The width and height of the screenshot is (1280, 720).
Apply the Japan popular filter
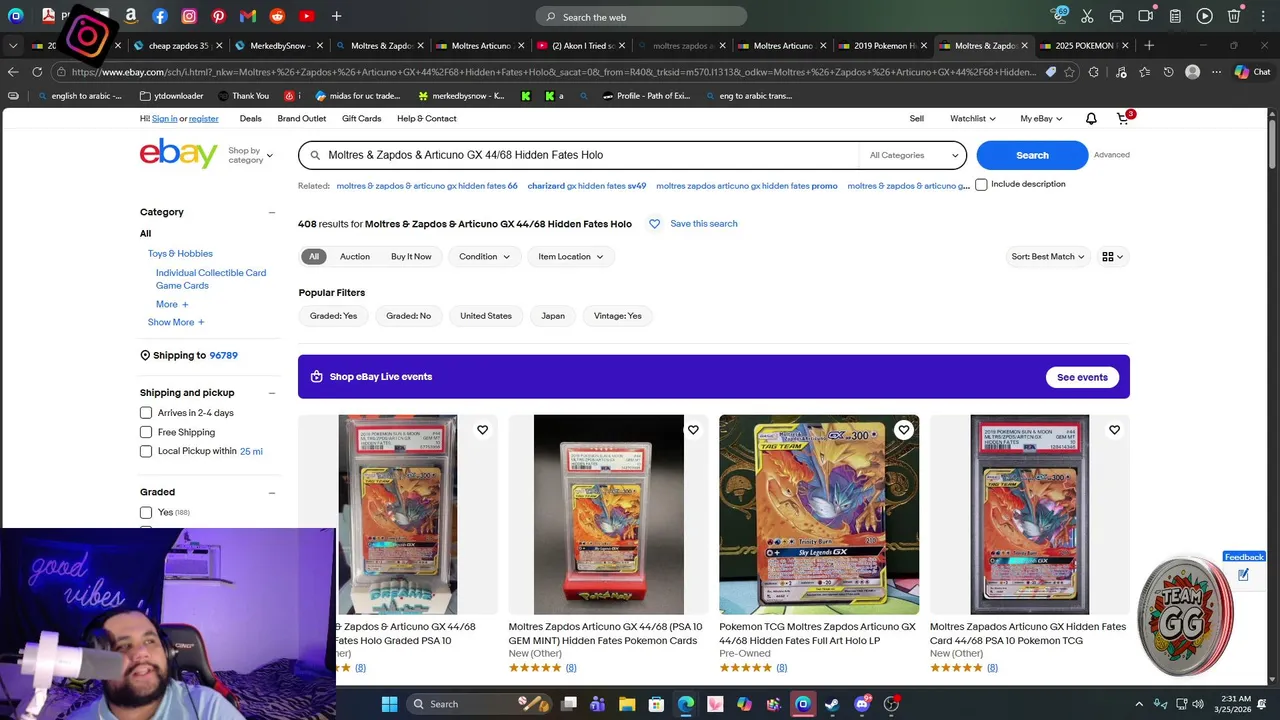(x=553, y=316)
